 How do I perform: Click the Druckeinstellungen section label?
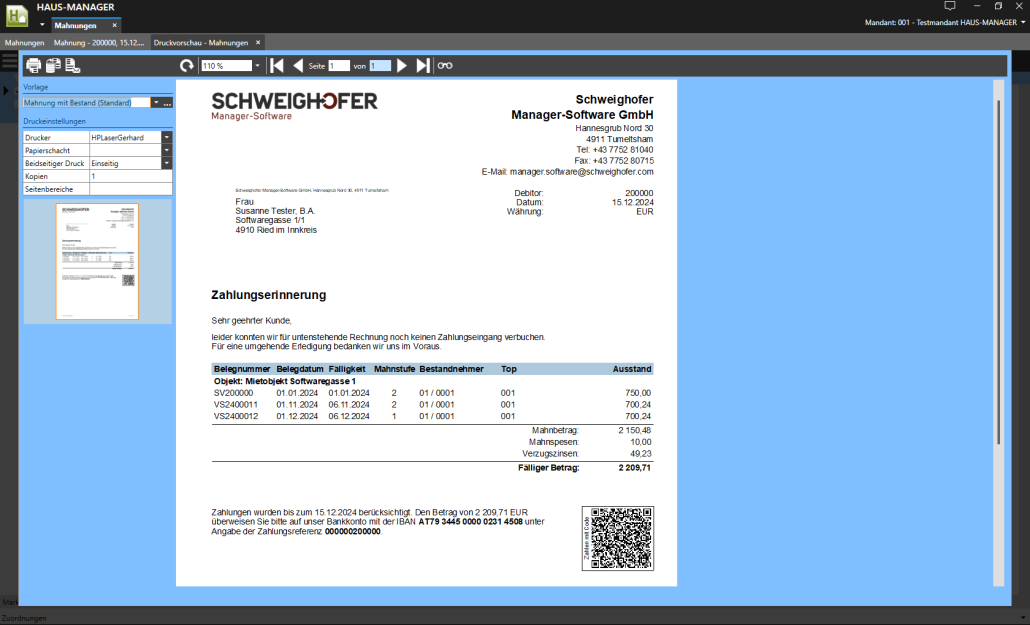[55, 122]
